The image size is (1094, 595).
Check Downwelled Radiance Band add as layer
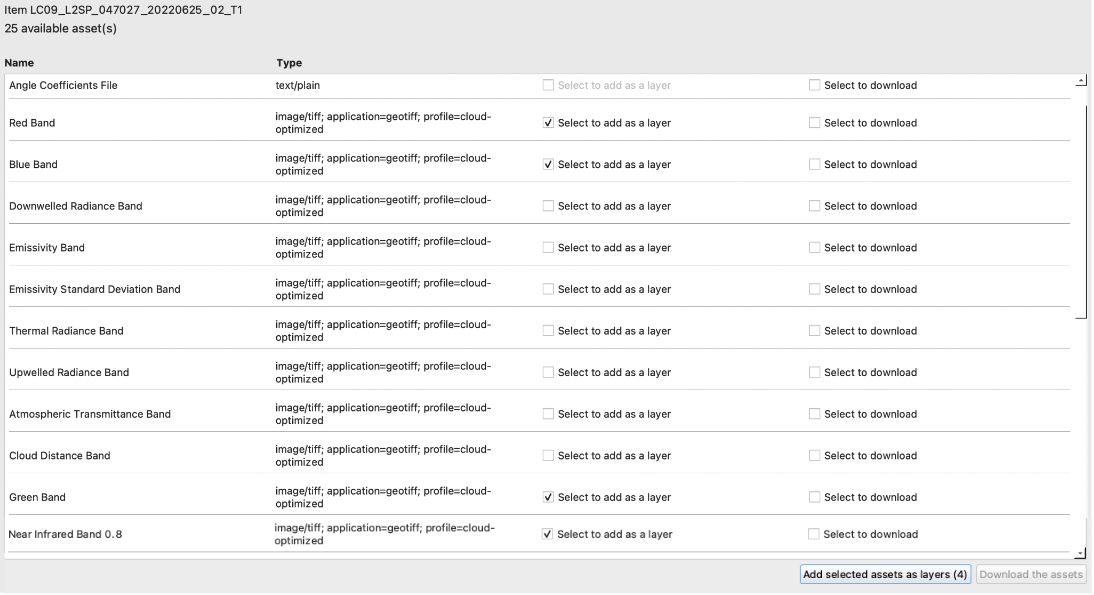tap(548, 206)
